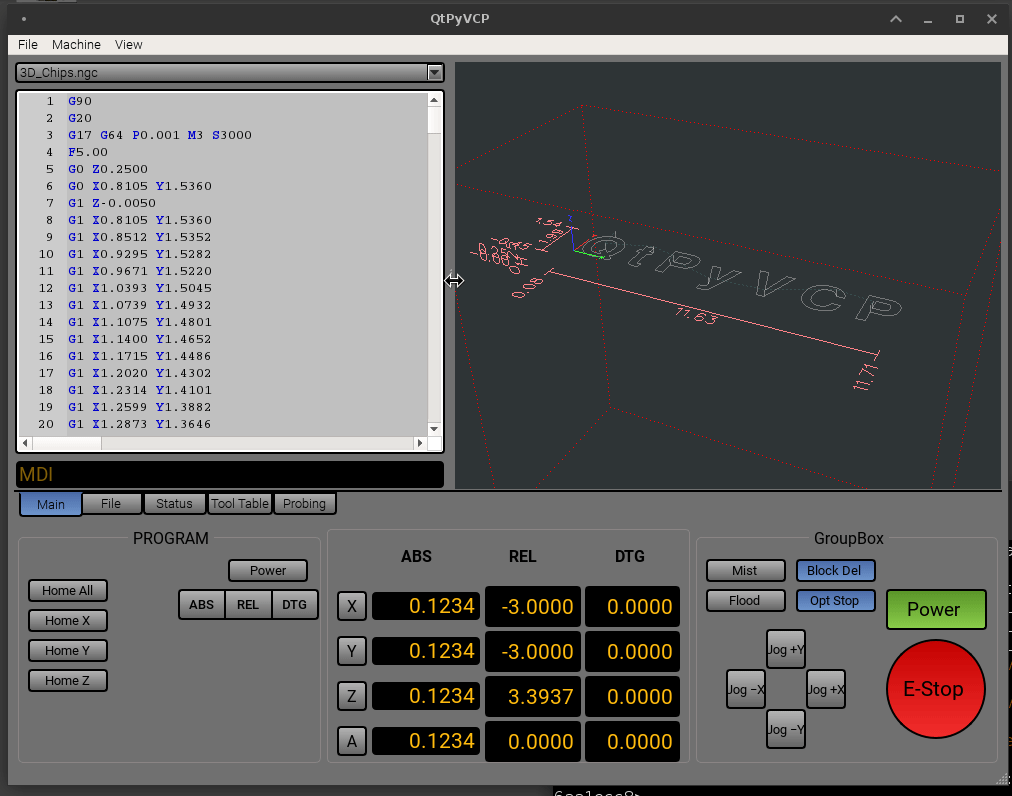This screenshot has height=796, width=1012.
Task: Toggle the Opt Stop button
Action: 835,600
